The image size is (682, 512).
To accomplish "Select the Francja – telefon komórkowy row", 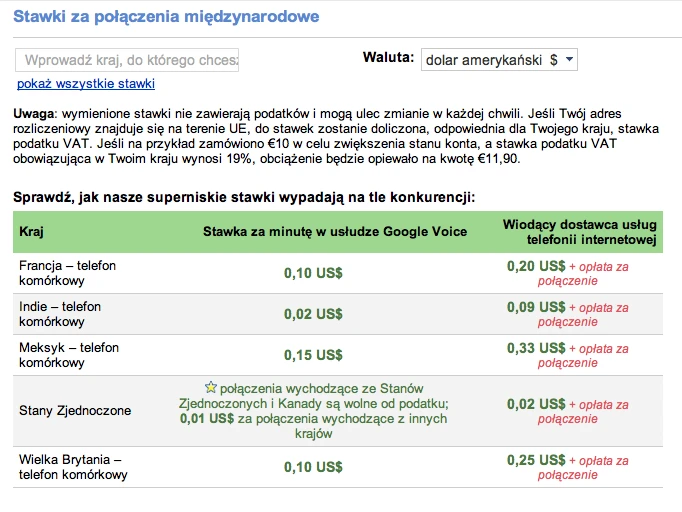I will point(338,273).
